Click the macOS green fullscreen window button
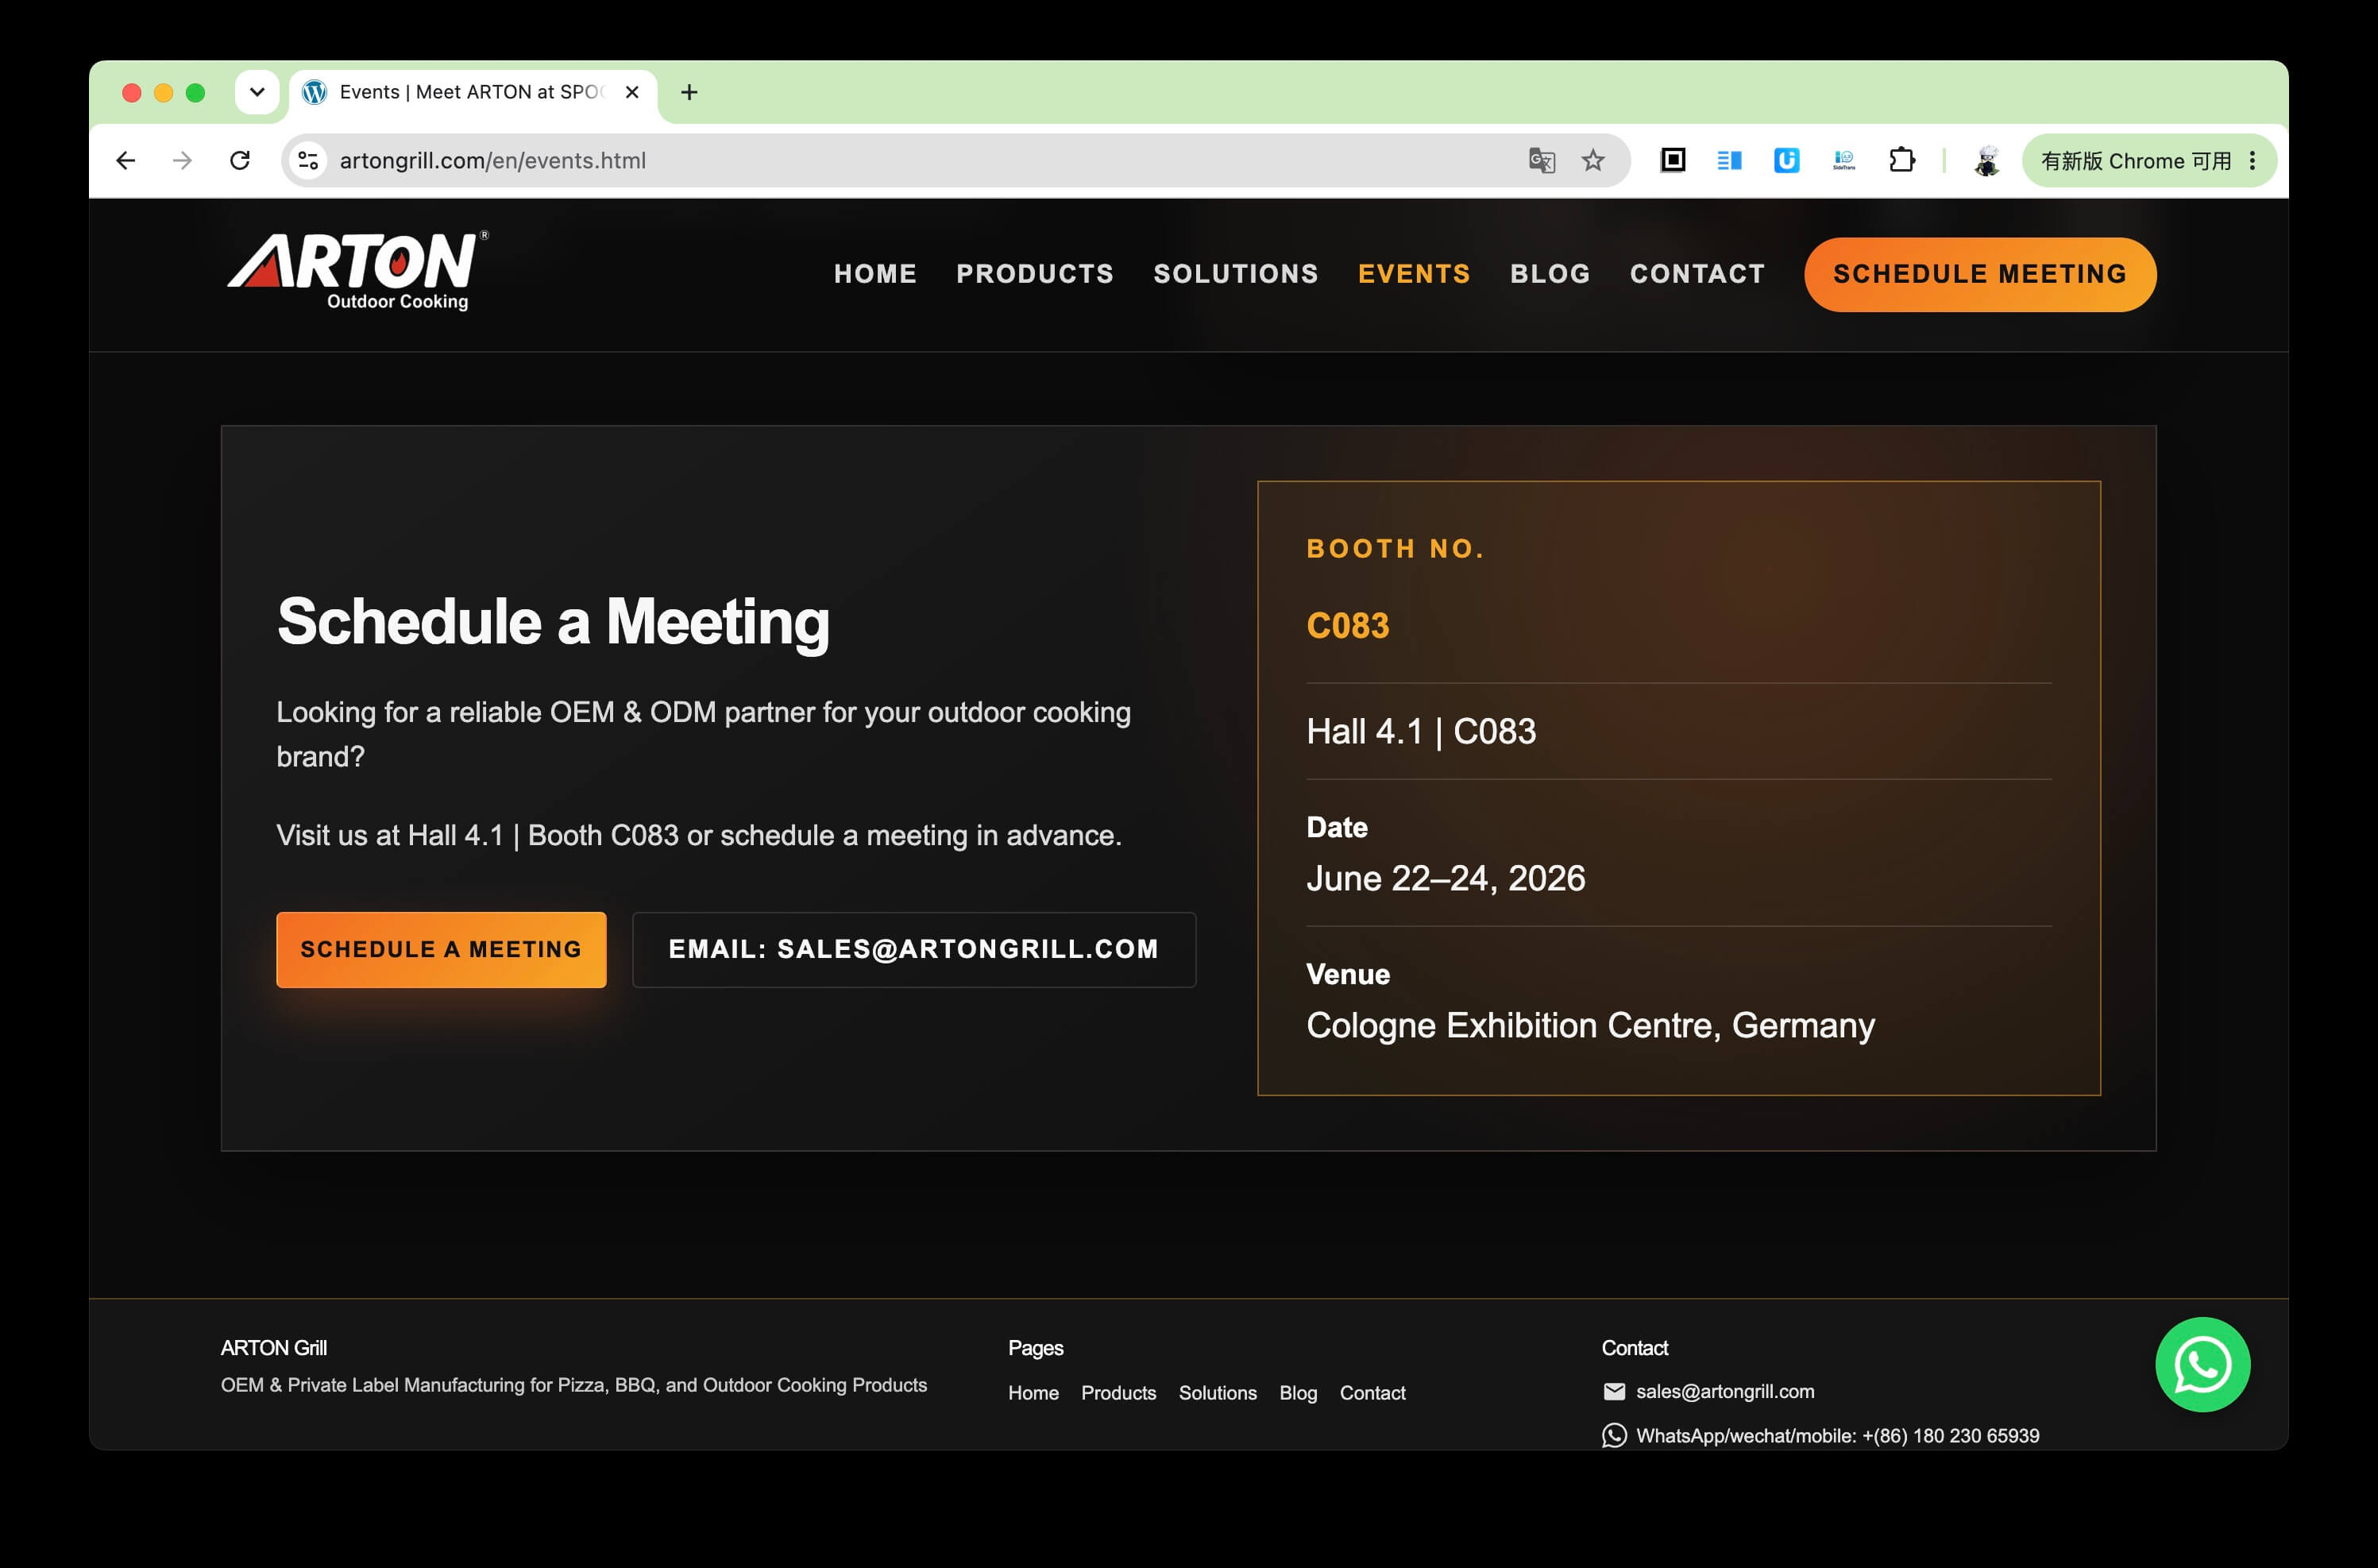The image size is (2378, 1568). (195, 92)
